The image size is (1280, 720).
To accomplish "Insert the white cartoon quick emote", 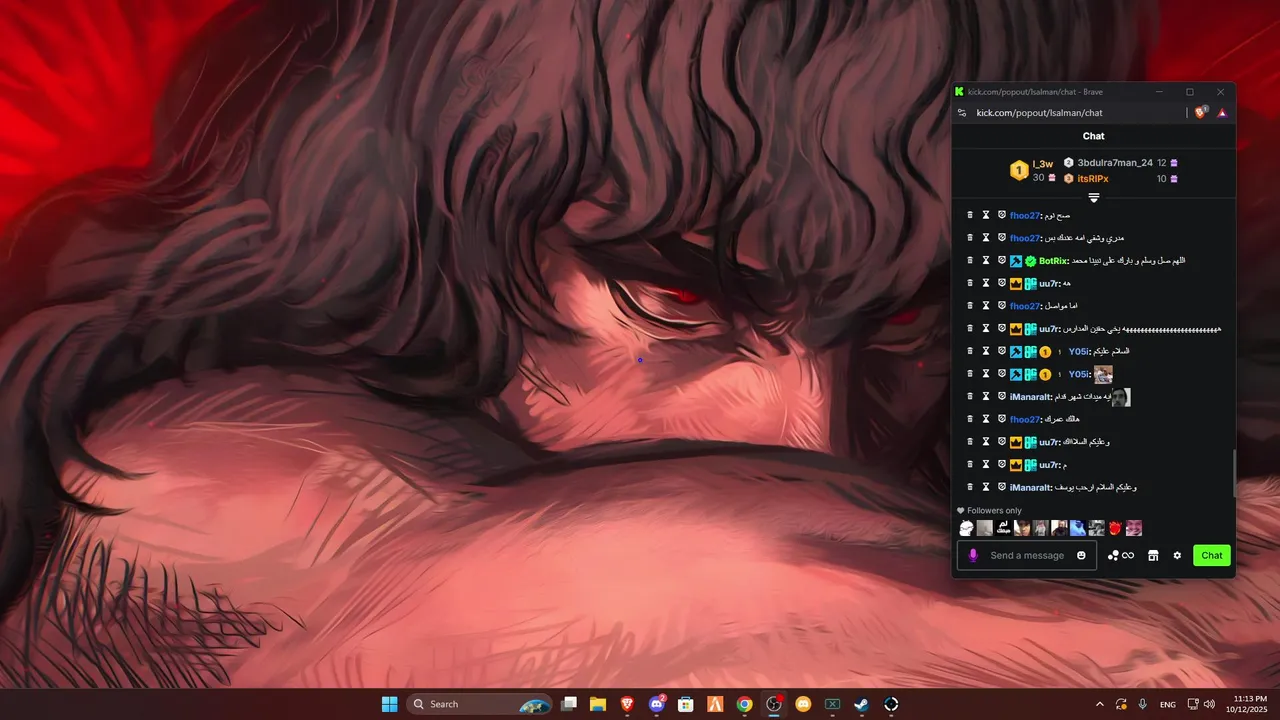I will 966,528.
